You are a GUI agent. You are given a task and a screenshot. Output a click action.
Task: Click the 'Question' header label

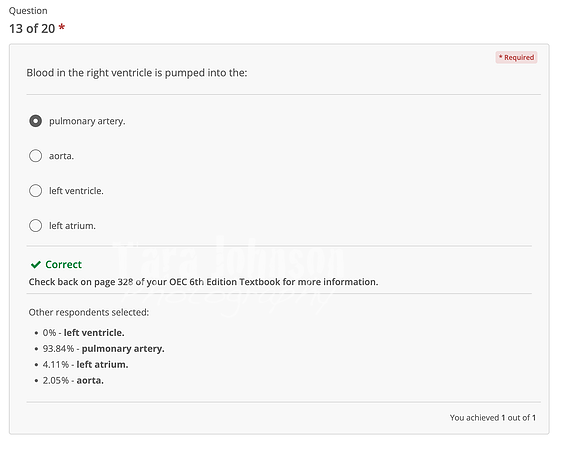click(x=28, y=11)
